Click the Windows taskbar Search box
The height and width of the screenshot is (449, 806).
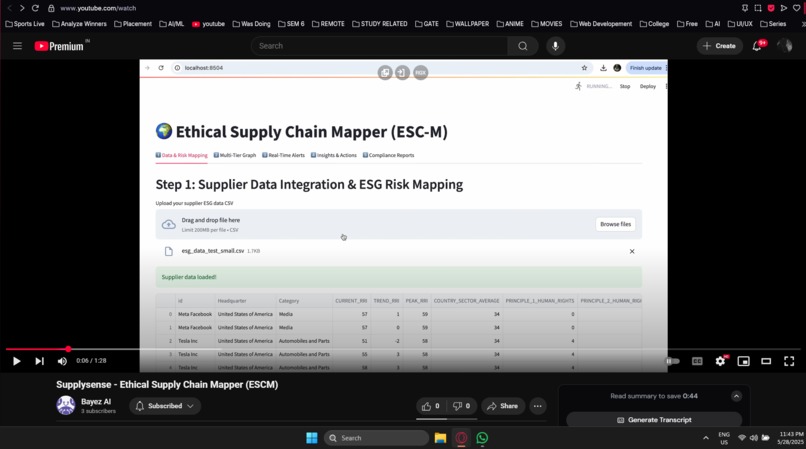[376, 438]
